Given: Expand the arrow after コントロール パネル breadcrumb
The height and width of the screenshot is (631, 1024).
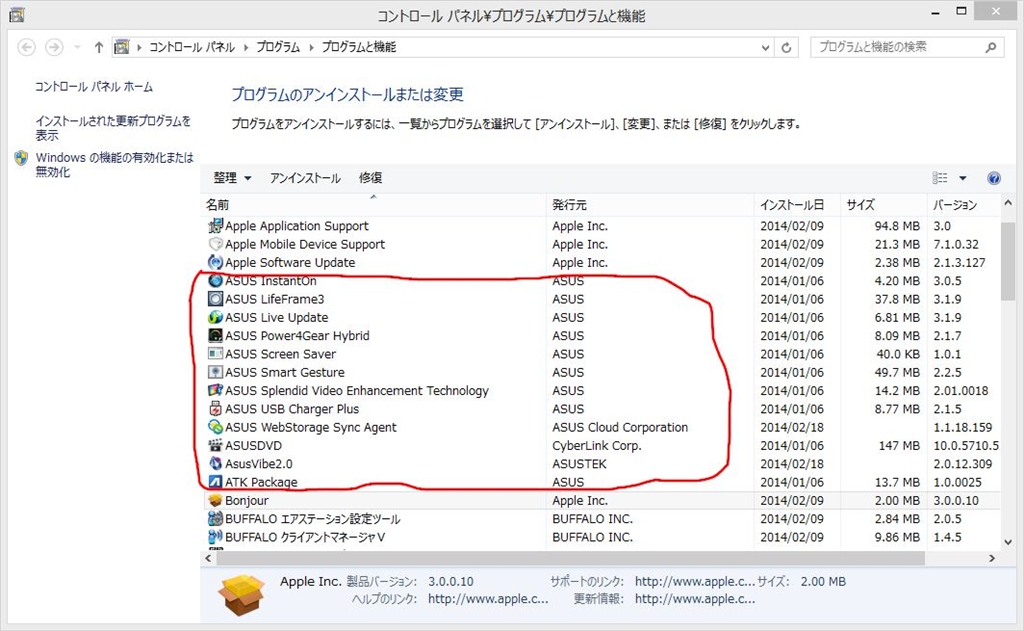Looking at the screenshot, I should tap(246, 47).
